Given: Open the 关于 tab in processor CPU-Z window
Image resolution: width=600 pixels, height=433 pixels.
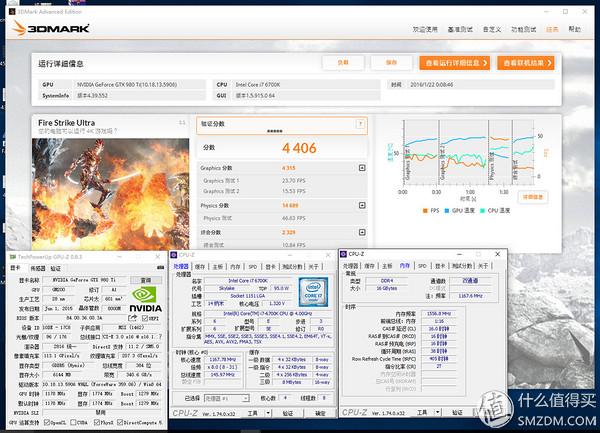Looking at the screenshot, I should (313, 267).
